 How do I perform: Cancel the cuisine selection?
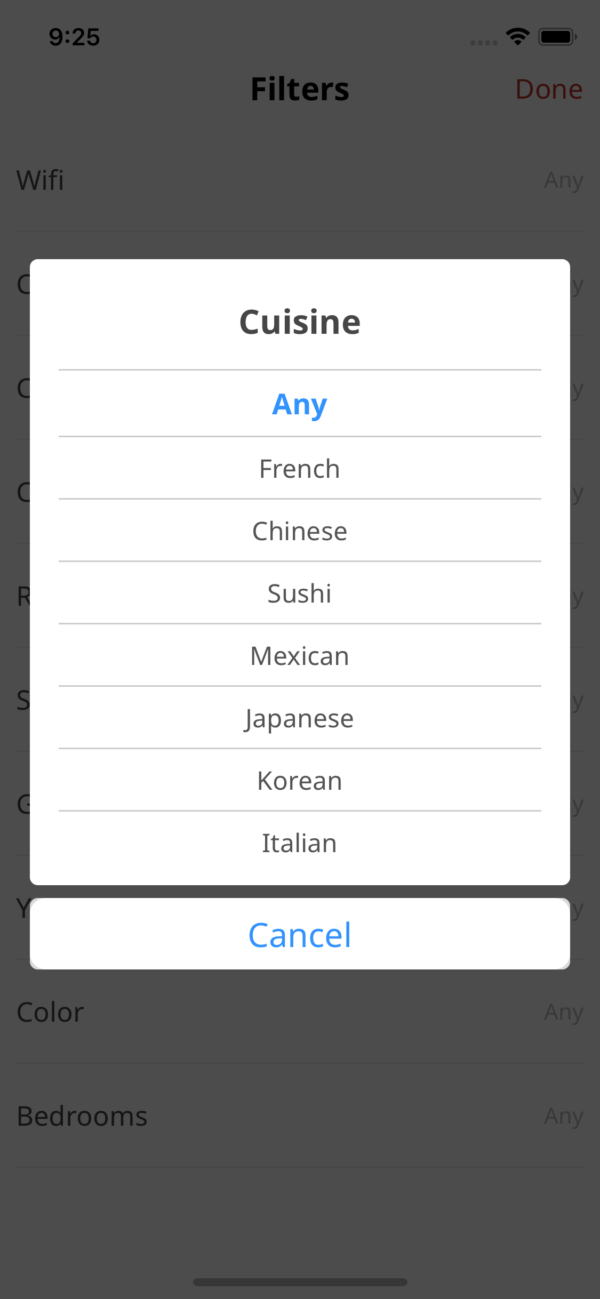tap(299, 934)
